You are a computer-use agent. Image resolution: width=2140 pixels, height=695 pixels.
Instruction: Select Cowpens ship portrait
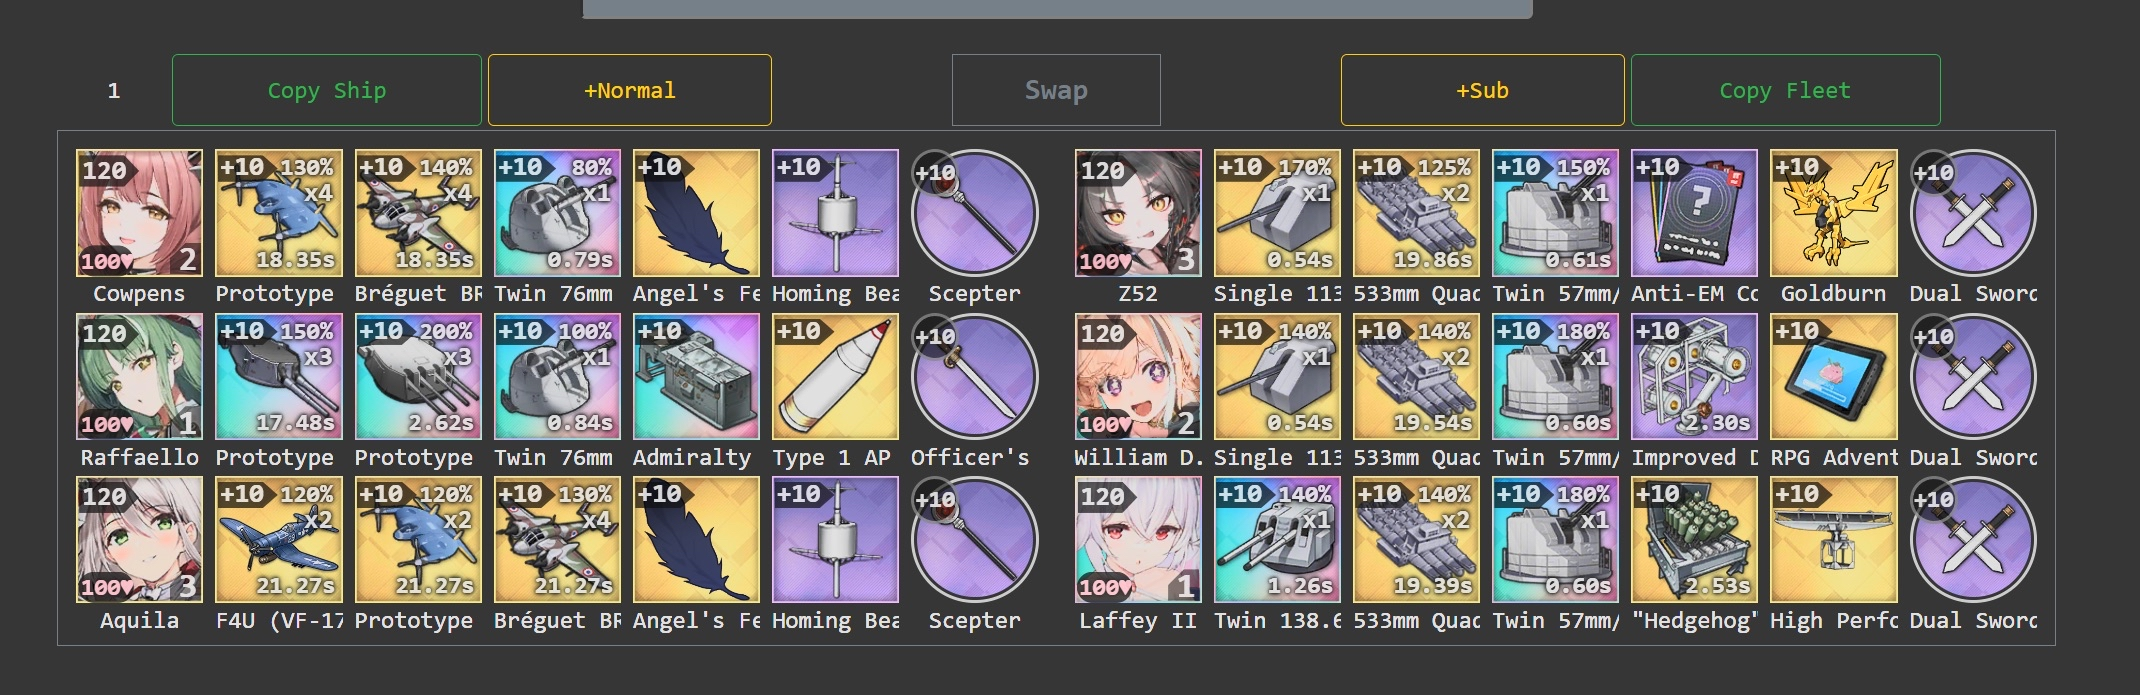(x=139, y=213)
